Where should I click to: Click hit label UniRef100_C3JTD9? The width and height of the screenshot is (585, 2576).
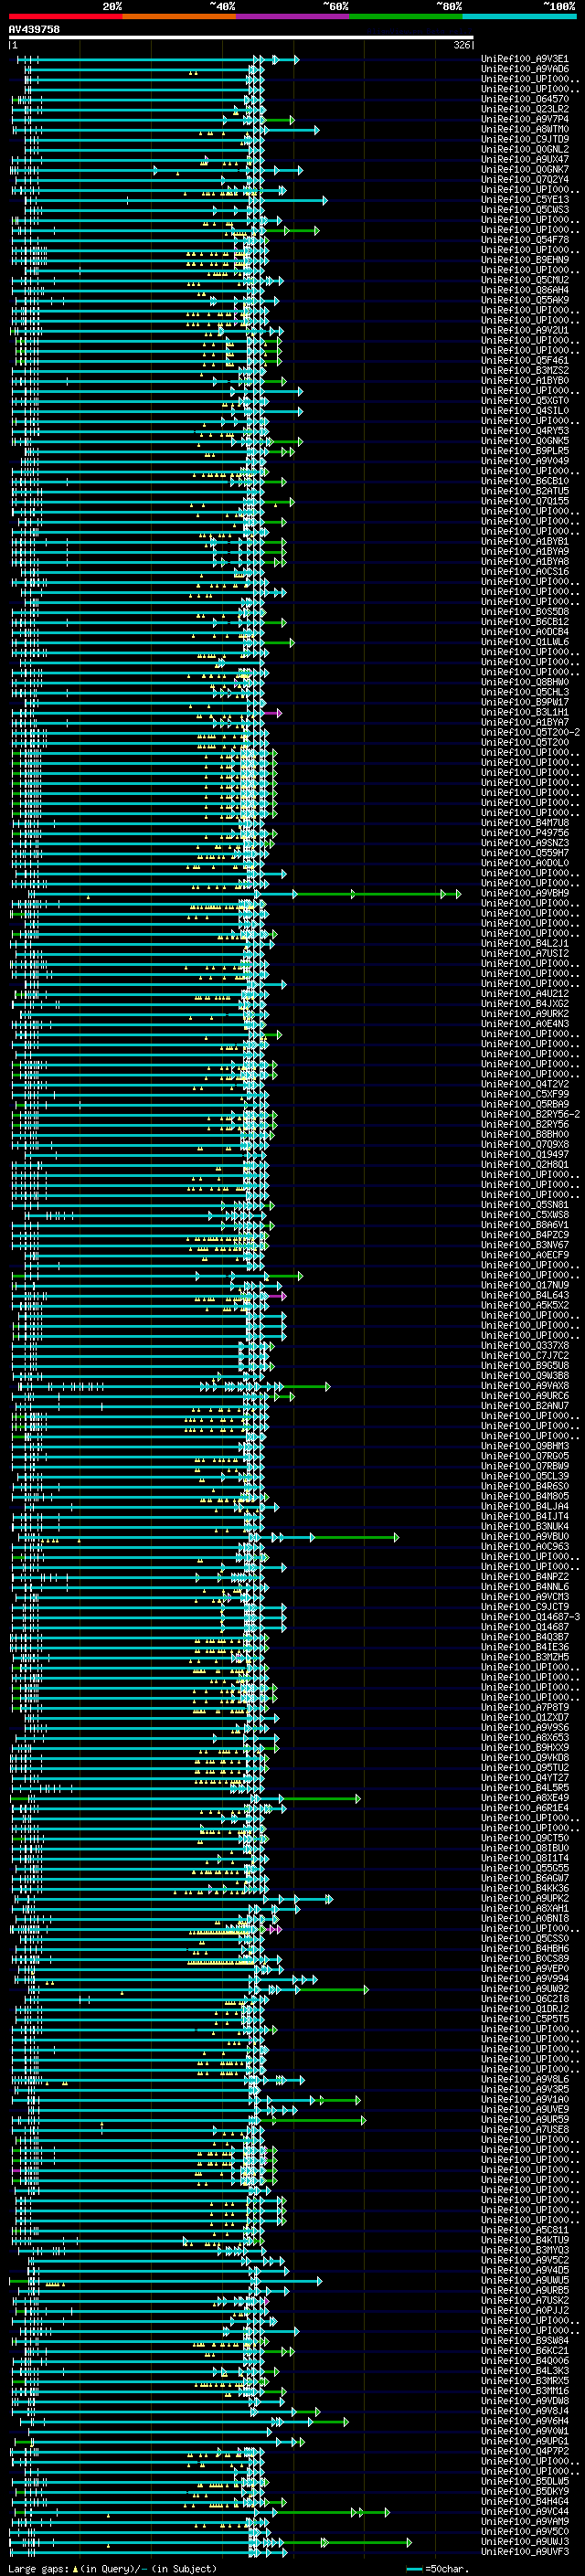pos(524,139)
